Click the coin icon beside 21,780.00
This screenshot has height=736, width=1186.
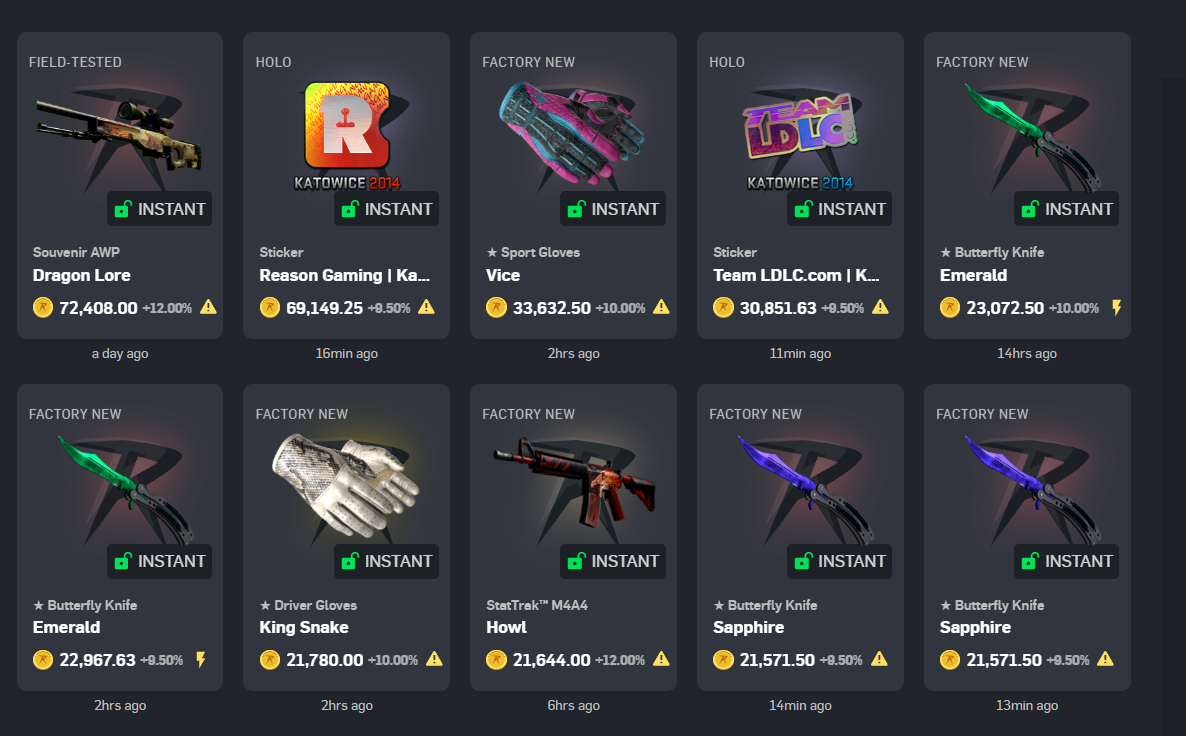coord(269,660)
